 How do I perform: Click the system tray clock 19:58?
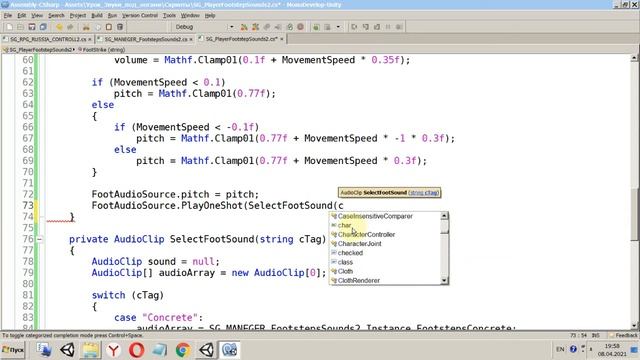[612, 346]
